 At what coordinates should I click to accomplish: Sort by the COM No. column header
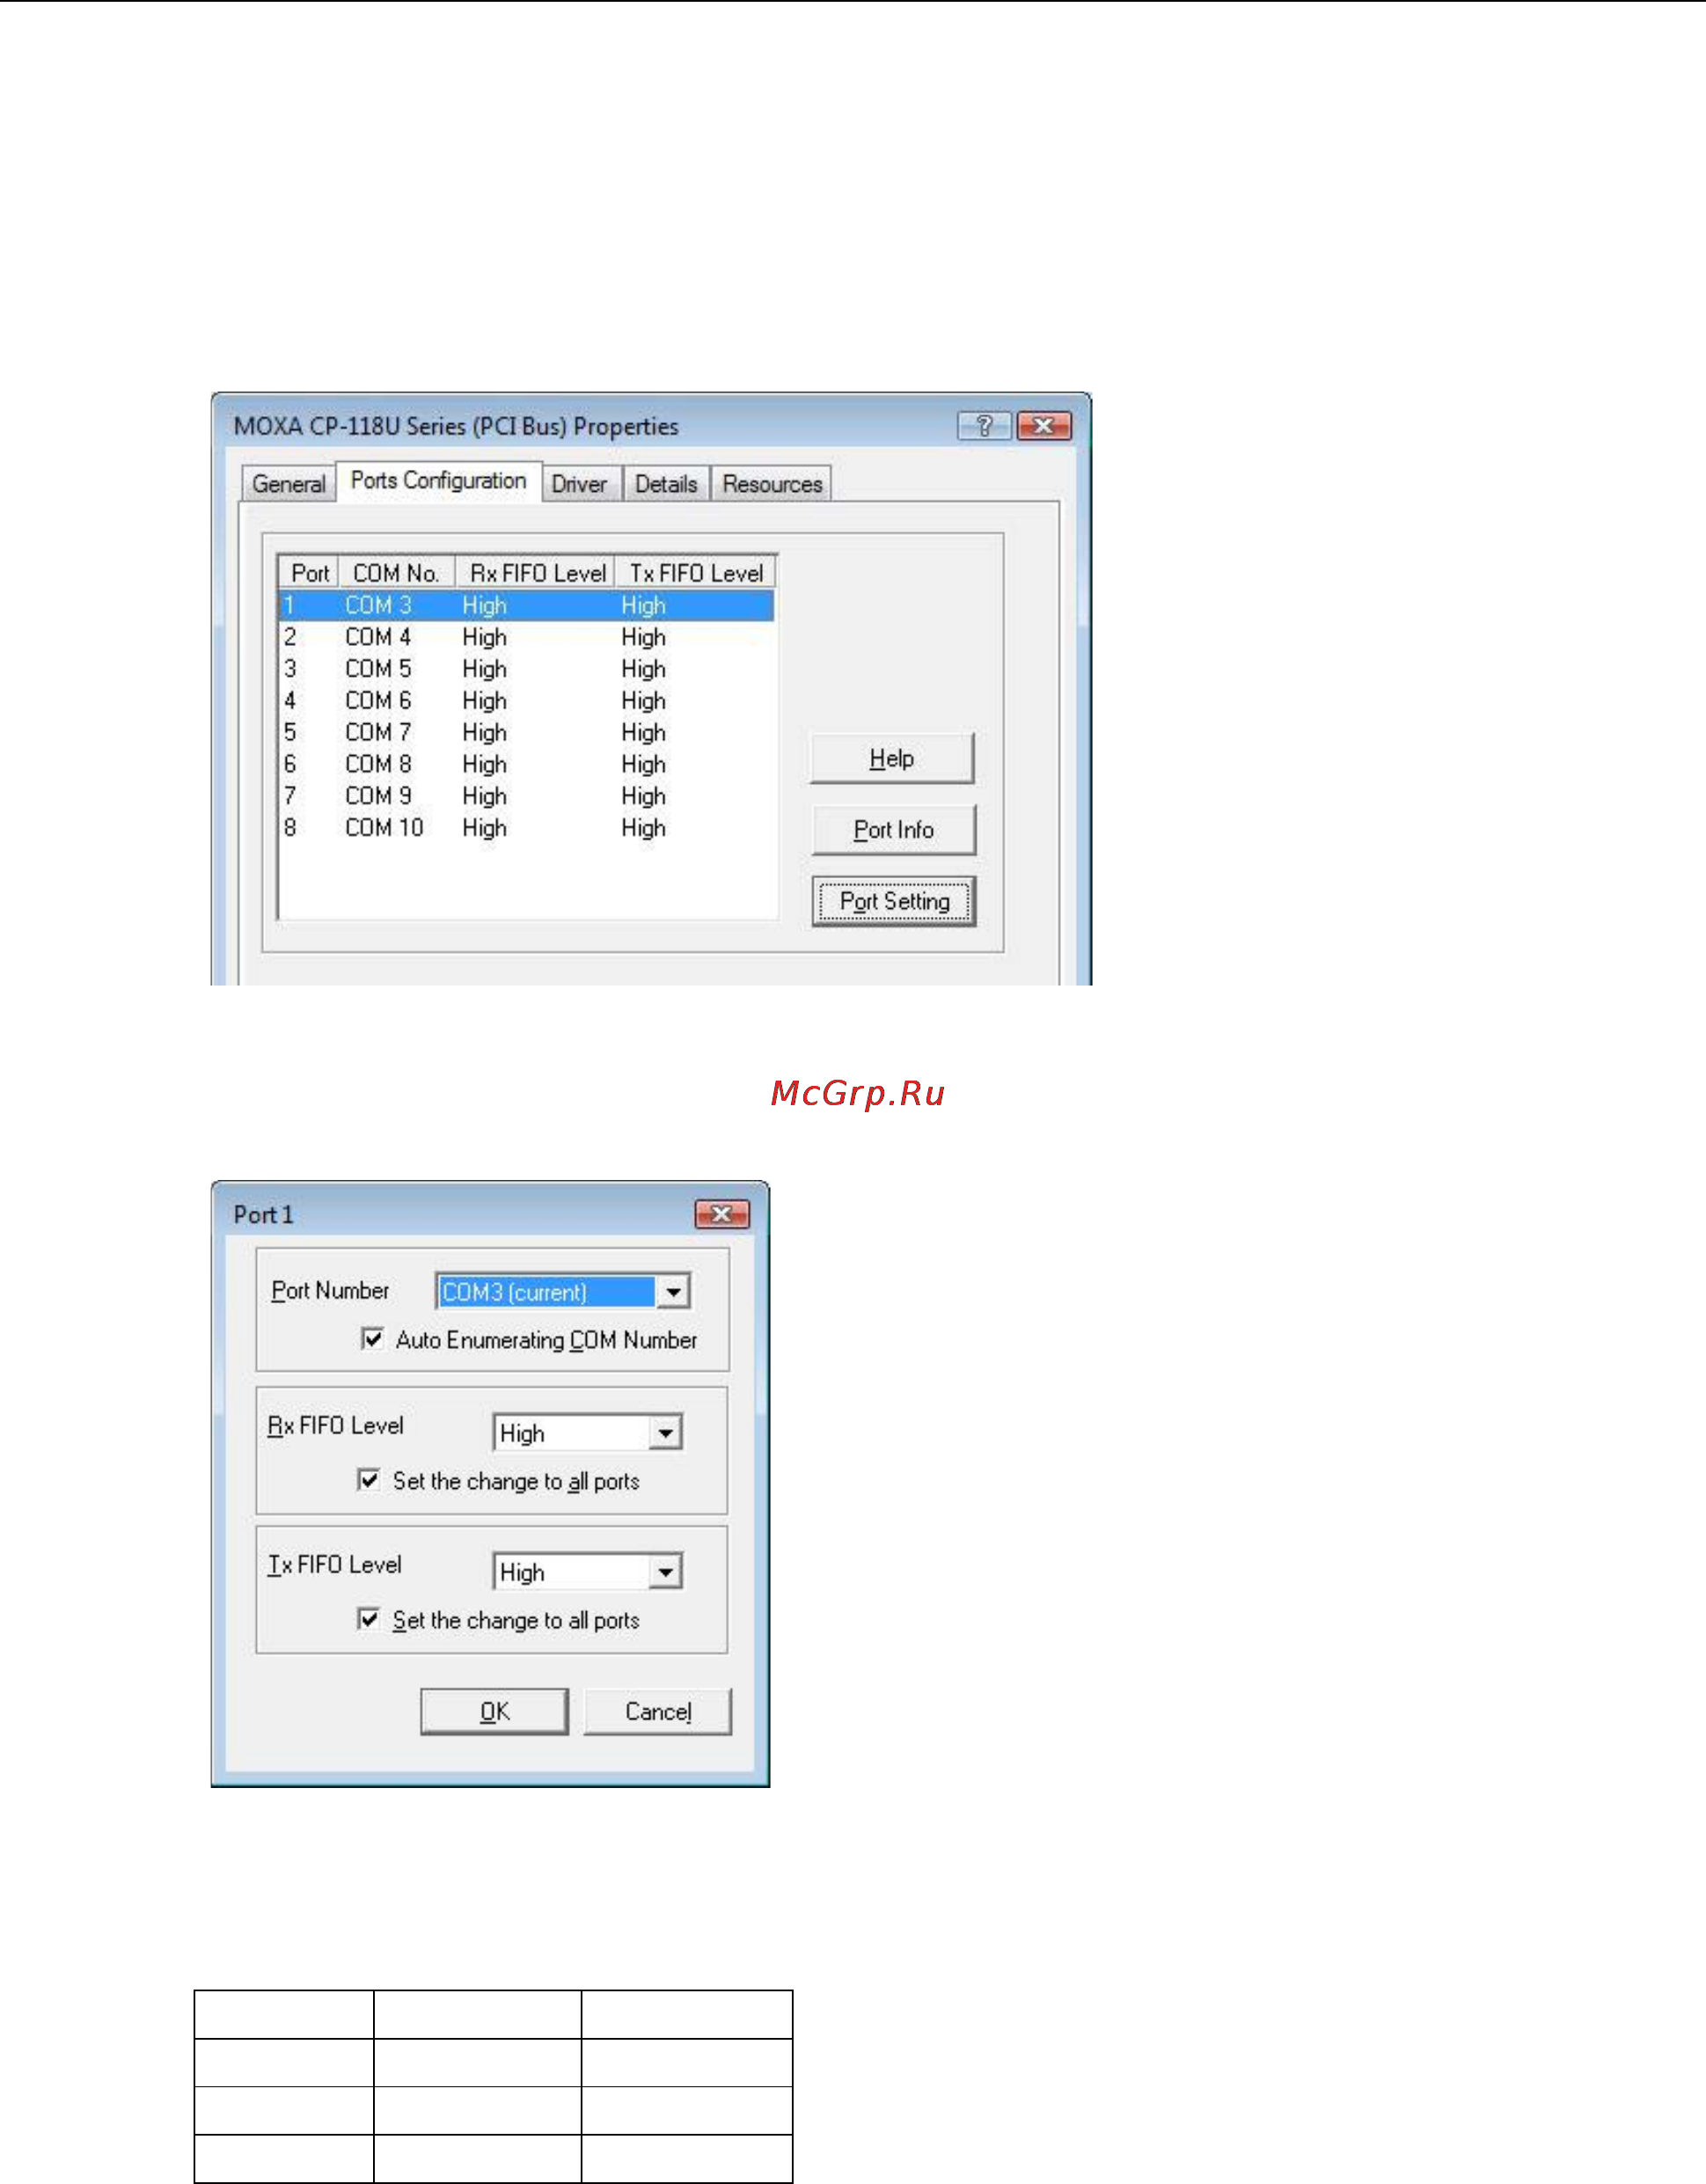coord(397,573)
